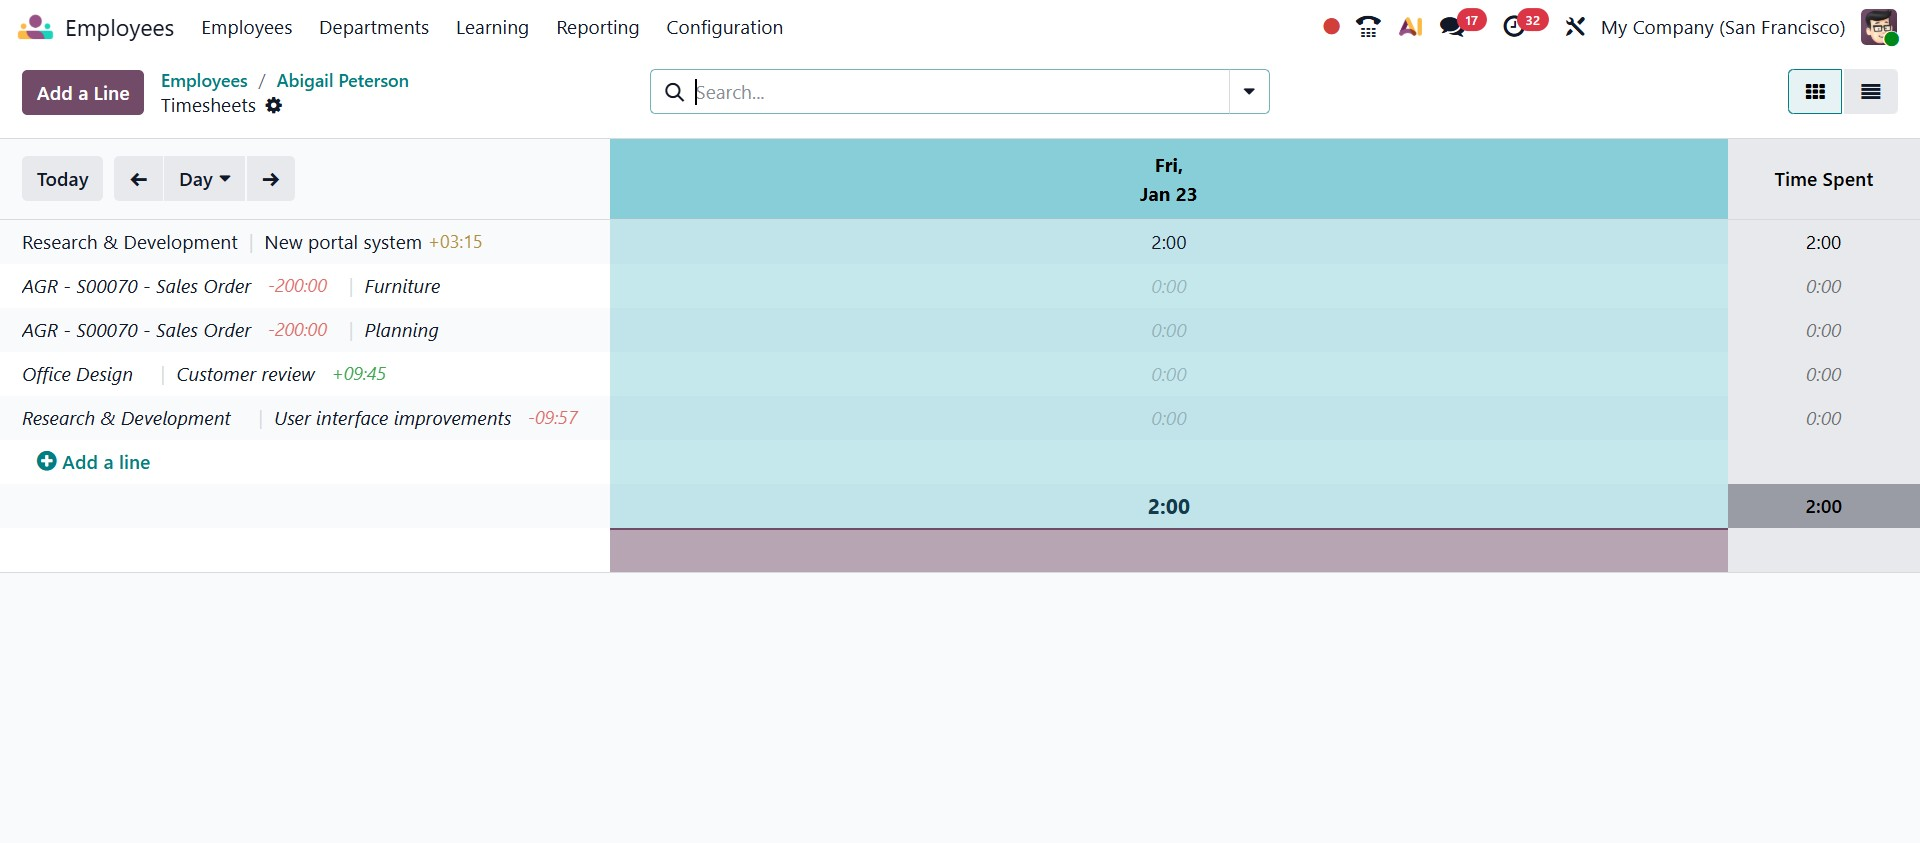Image resolution: width=1920 pixels, height=843 pixels.
Task: Select the User interface improvements task label
Action: pos(393,418)
